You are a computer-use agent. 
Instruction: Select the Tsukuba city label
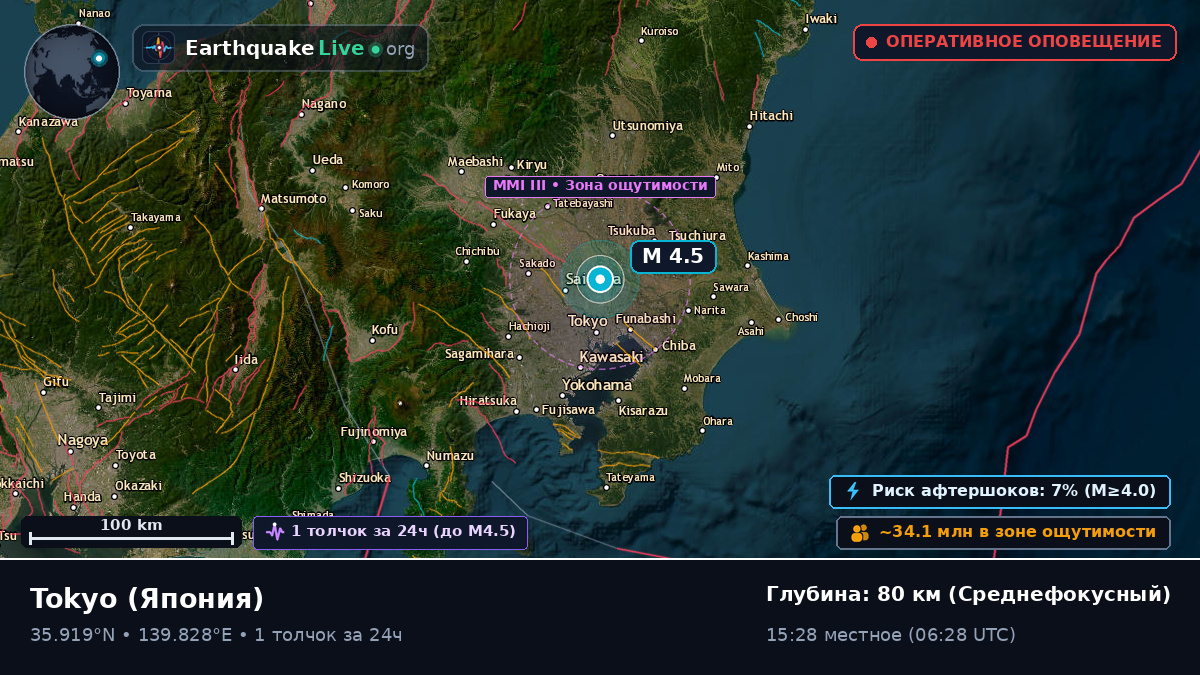click(x=631, y=231)
